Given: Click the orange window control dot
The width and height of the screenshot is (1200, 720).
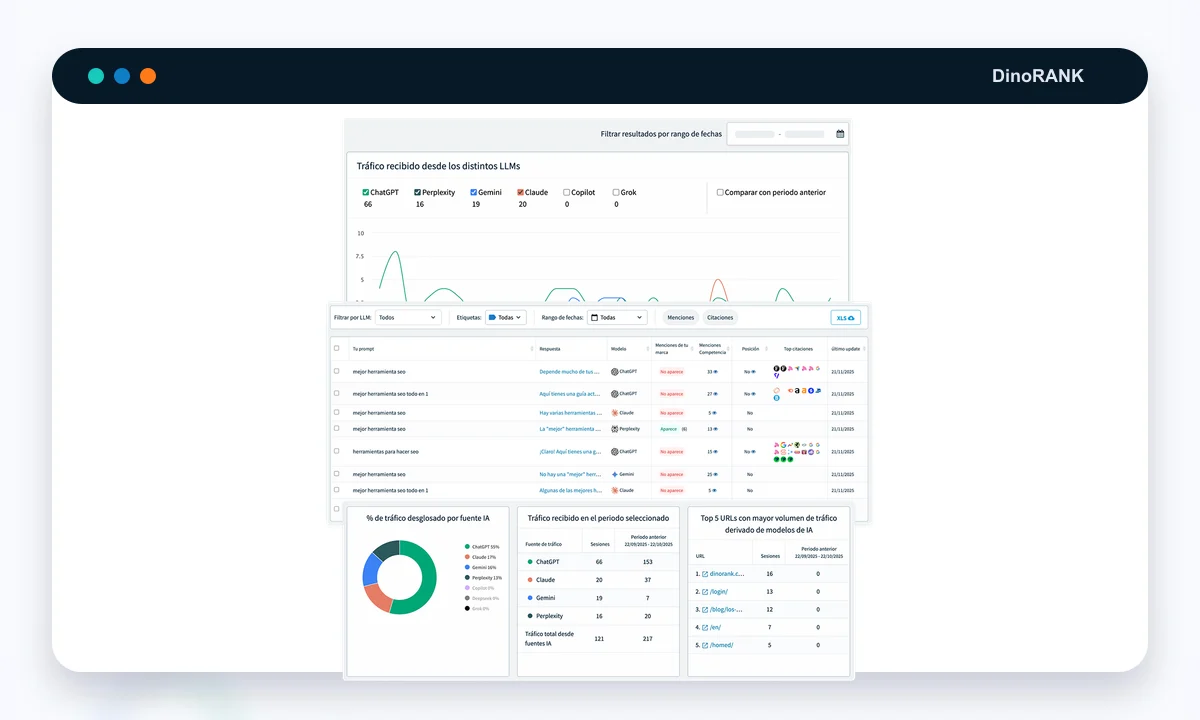Looking at the screenshot, I should pyautogui.click(x=148, y=76).
